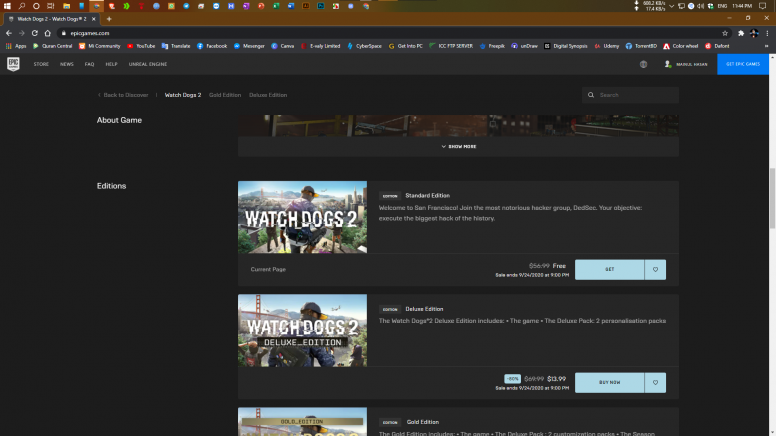Open Windows search from the taskbar

pyautogui.click(x=22, y=6)
